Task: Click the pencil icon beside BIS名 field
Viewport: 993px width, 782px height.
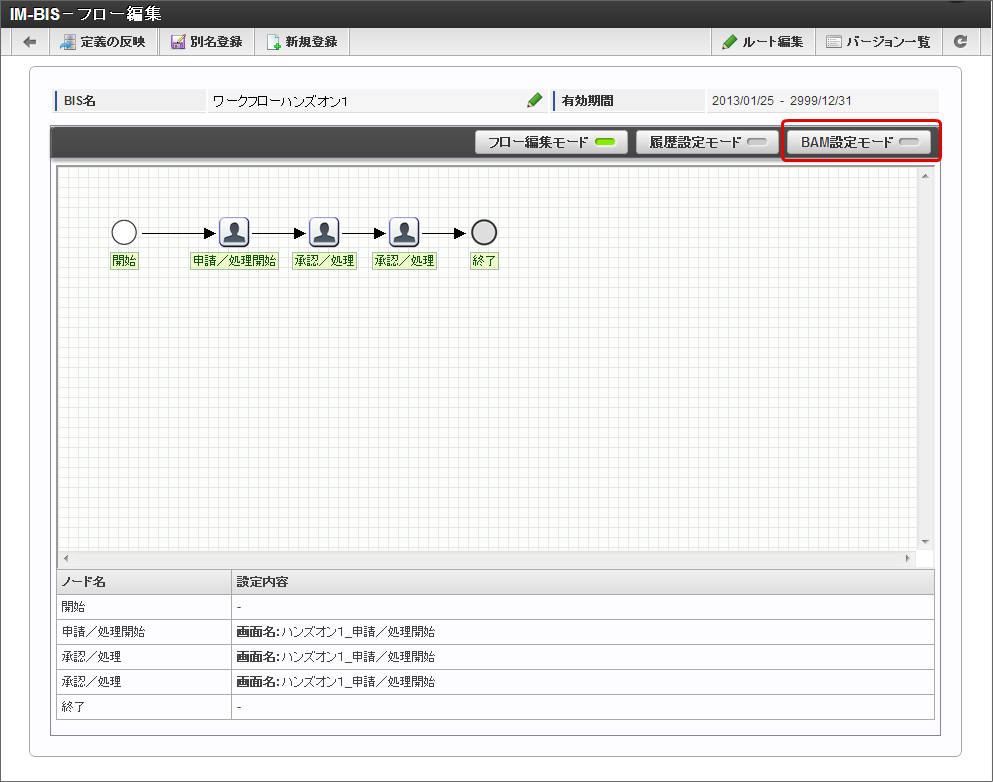Action: click(535, 100)
